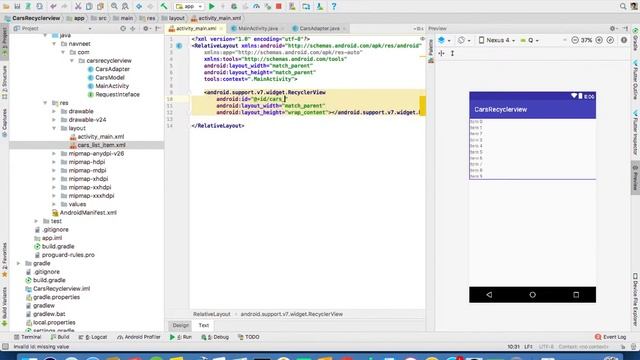Select AndroidManifest.xml in tree

[88, 213]
